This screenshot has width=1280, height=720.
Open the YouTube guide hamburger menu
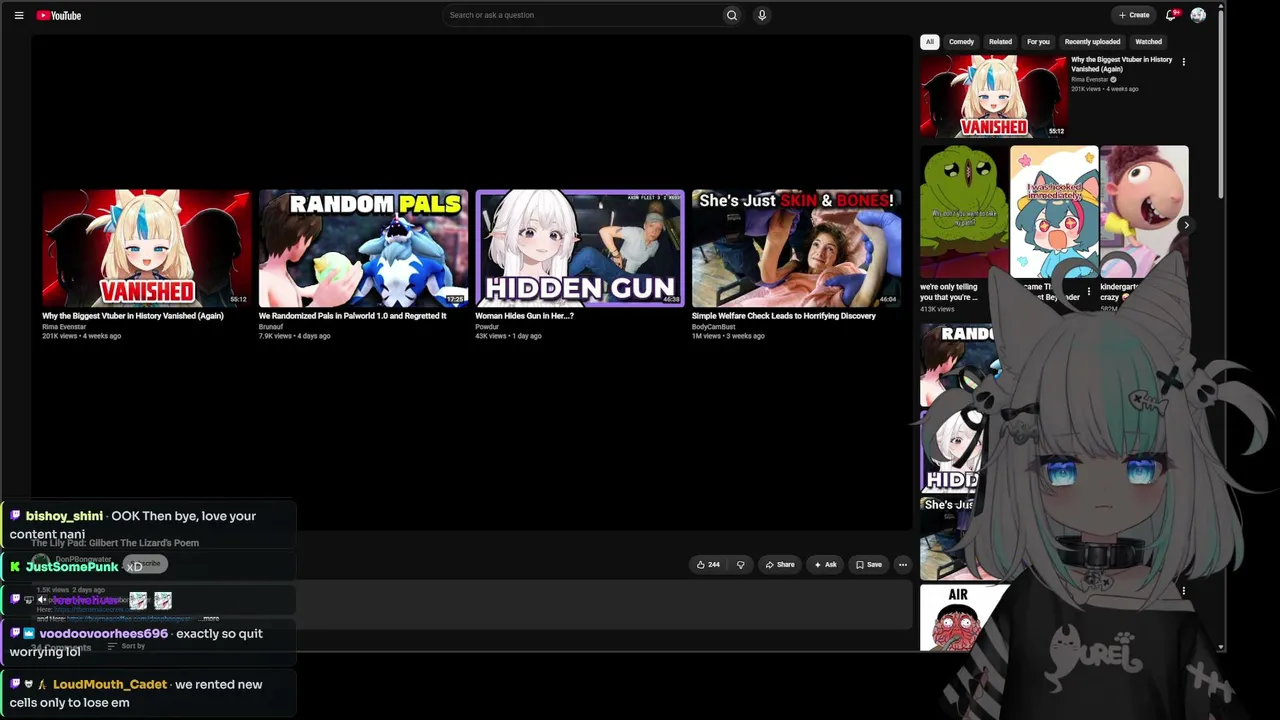(18, 15)
